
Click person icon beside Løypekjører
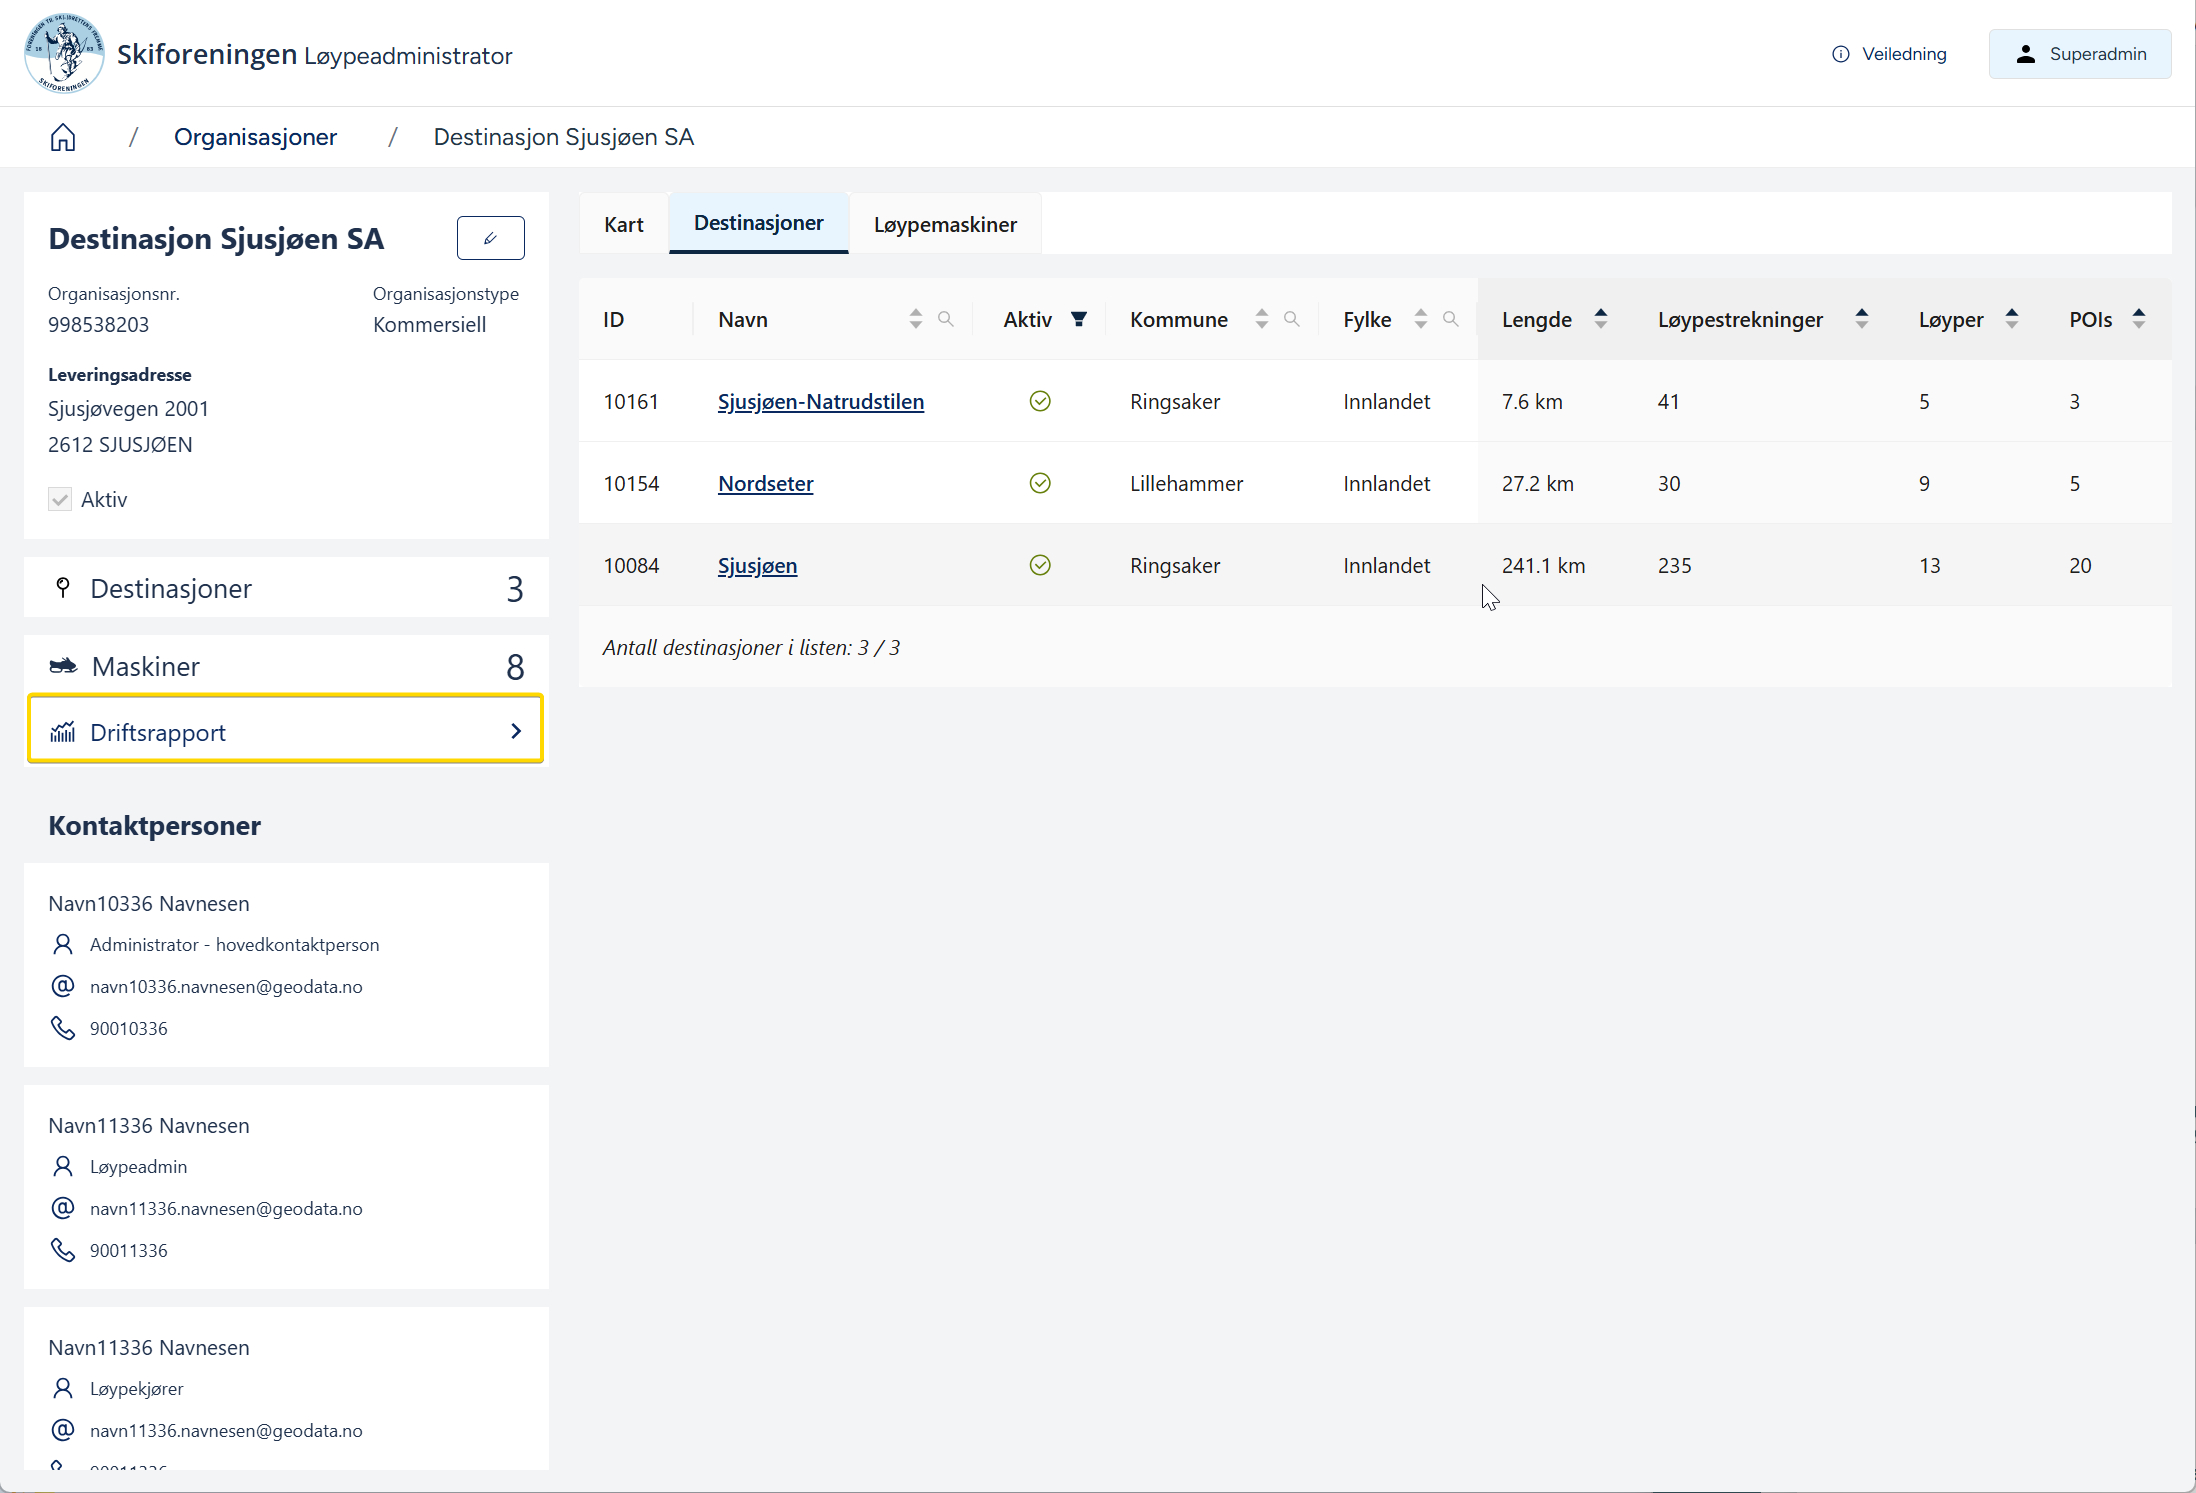point(63,1388)
